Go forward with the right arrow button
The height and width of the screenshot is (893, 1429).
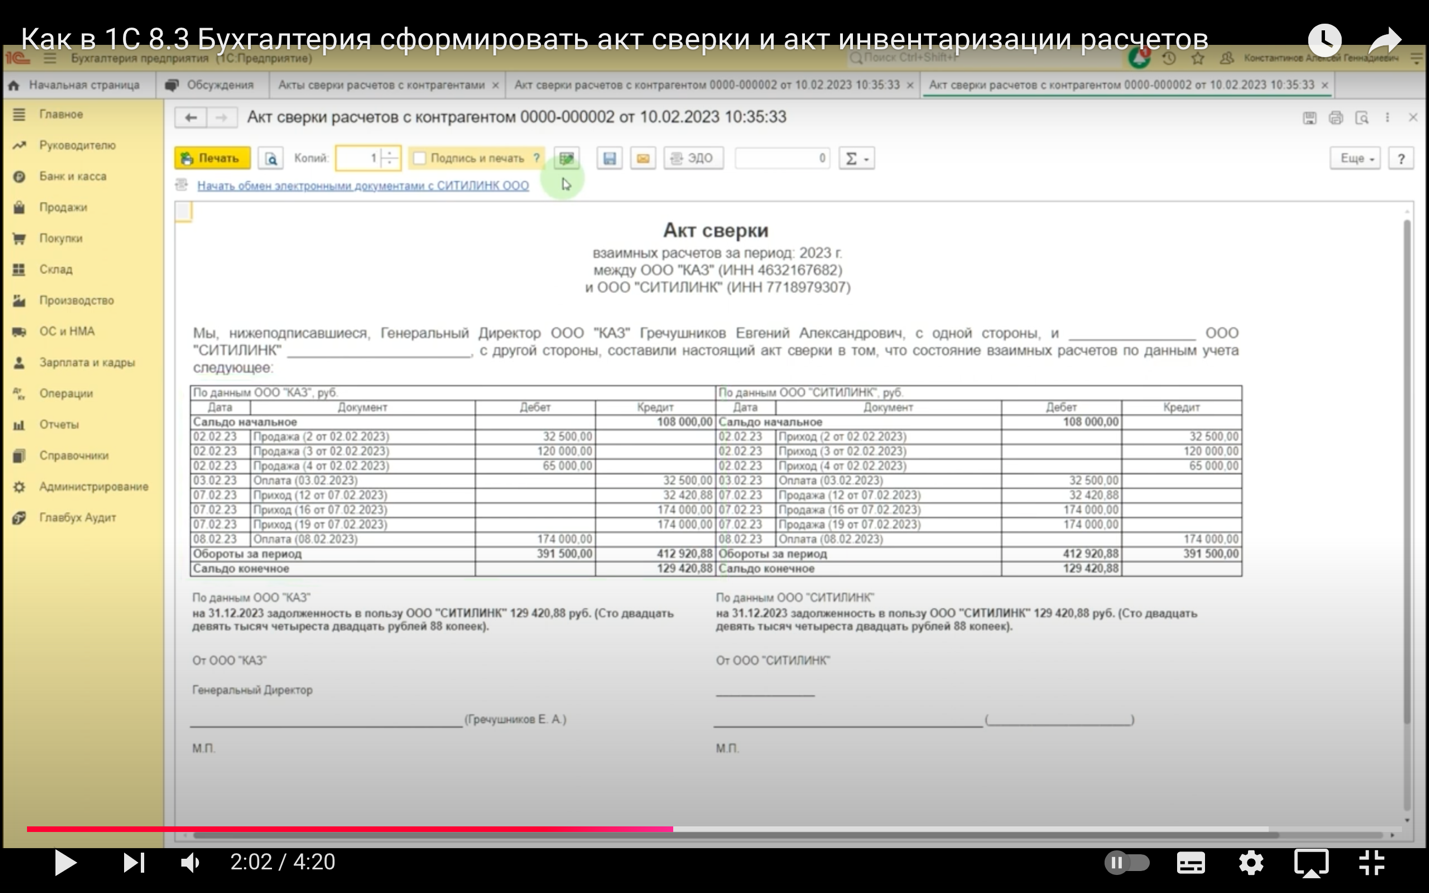(x=222, y=118)
